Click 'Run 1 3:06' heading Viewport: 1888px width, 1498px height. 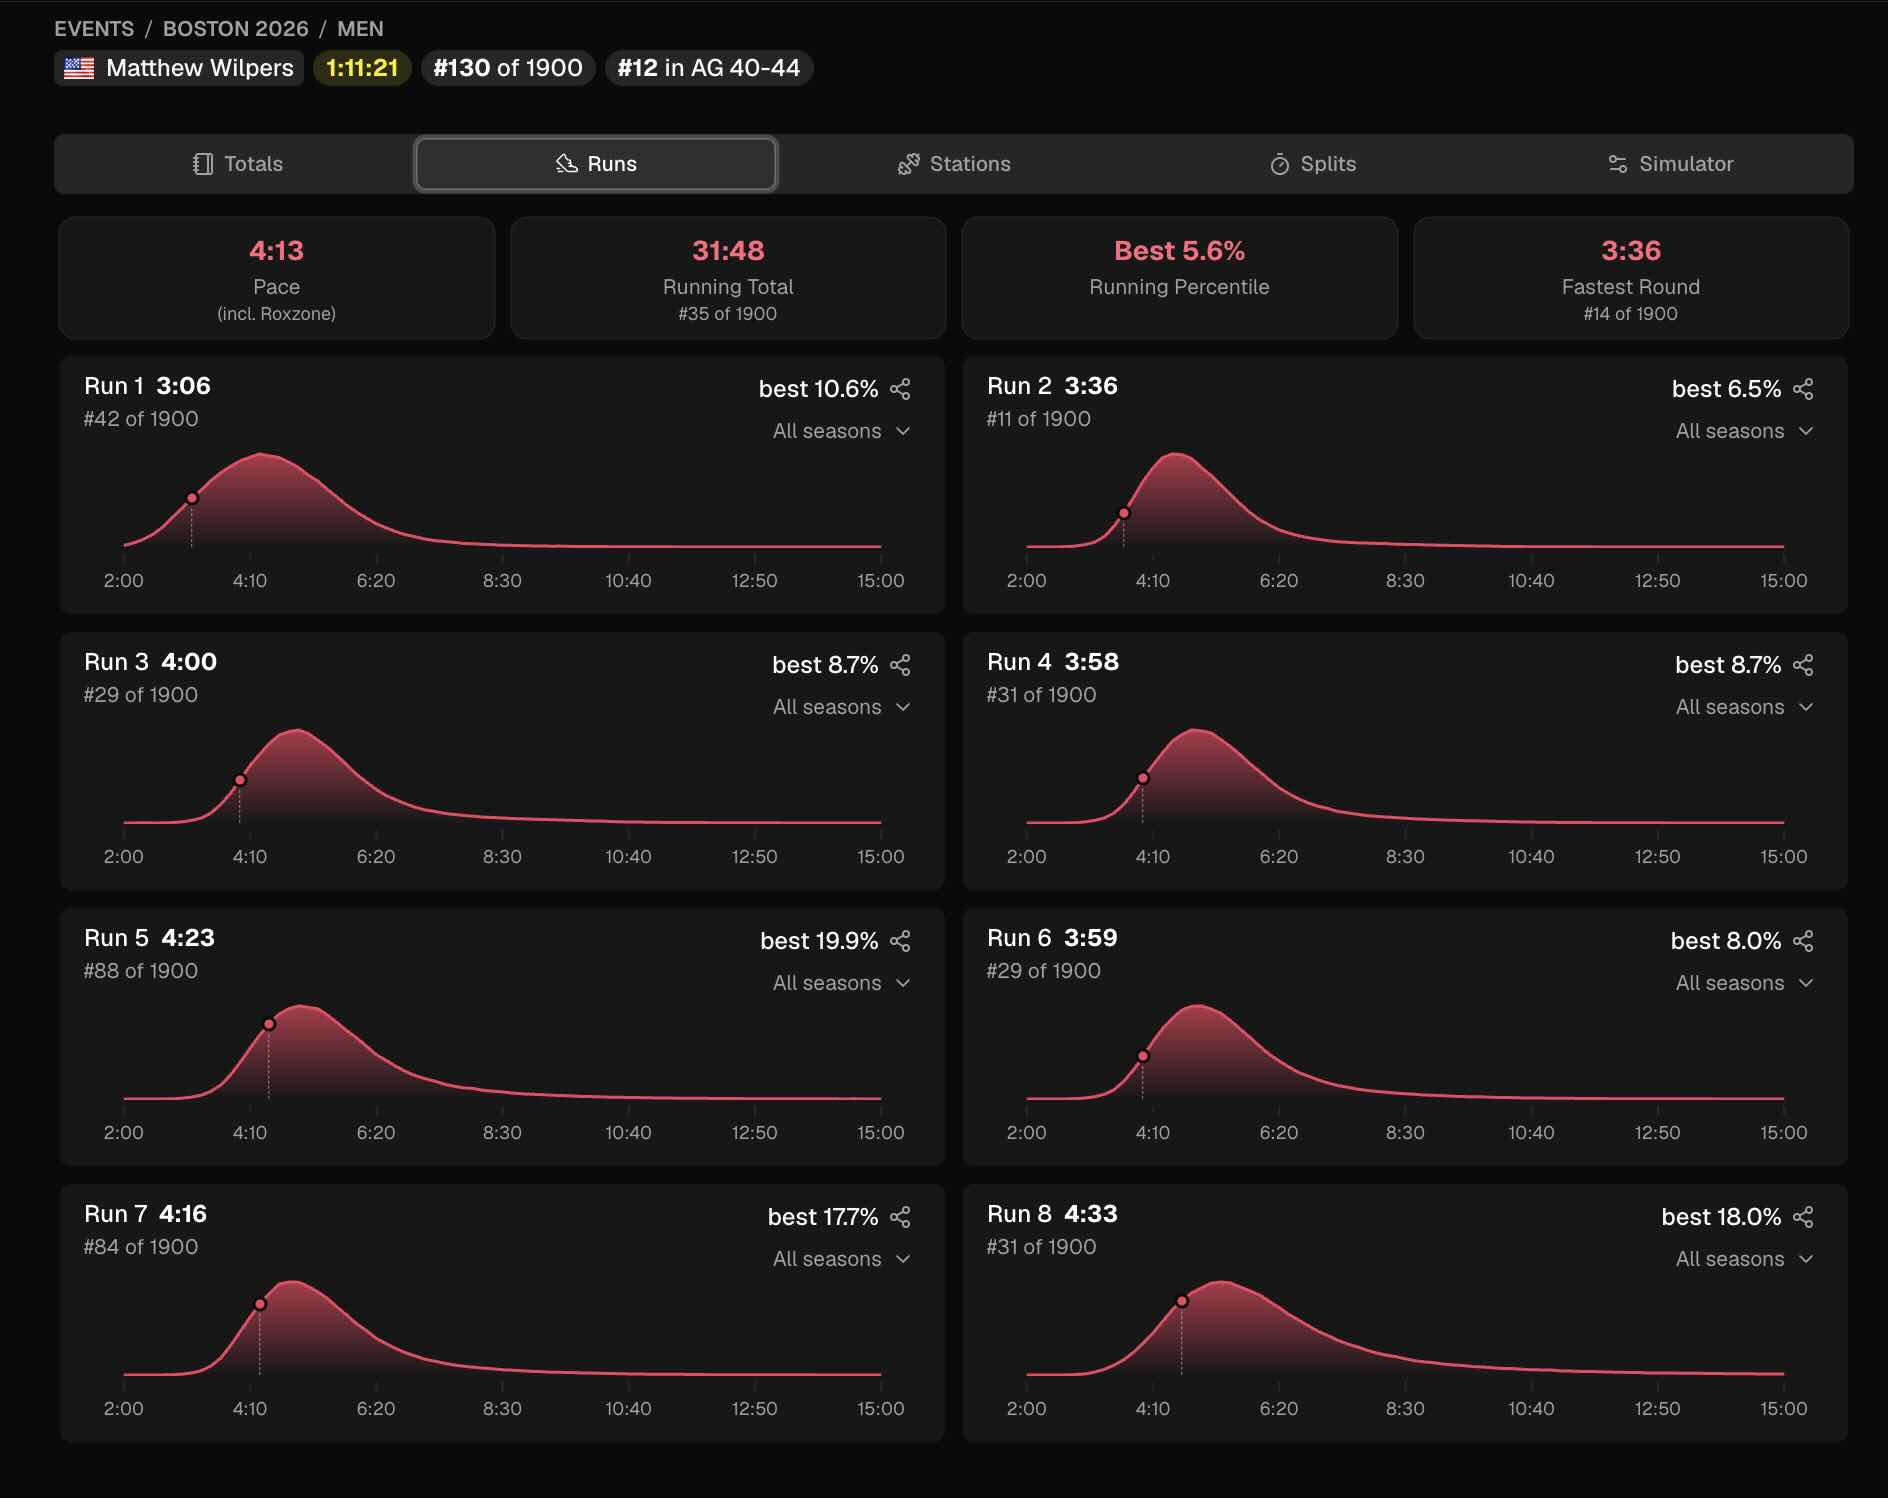point(147,386)
